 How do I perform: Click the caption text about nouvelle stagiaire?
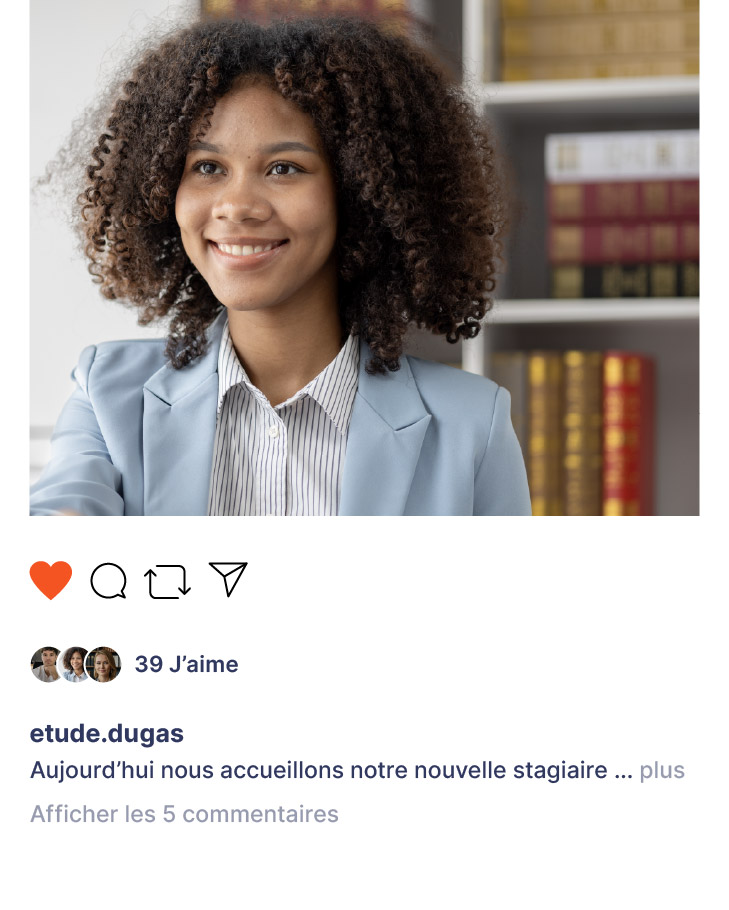(319, 771)
